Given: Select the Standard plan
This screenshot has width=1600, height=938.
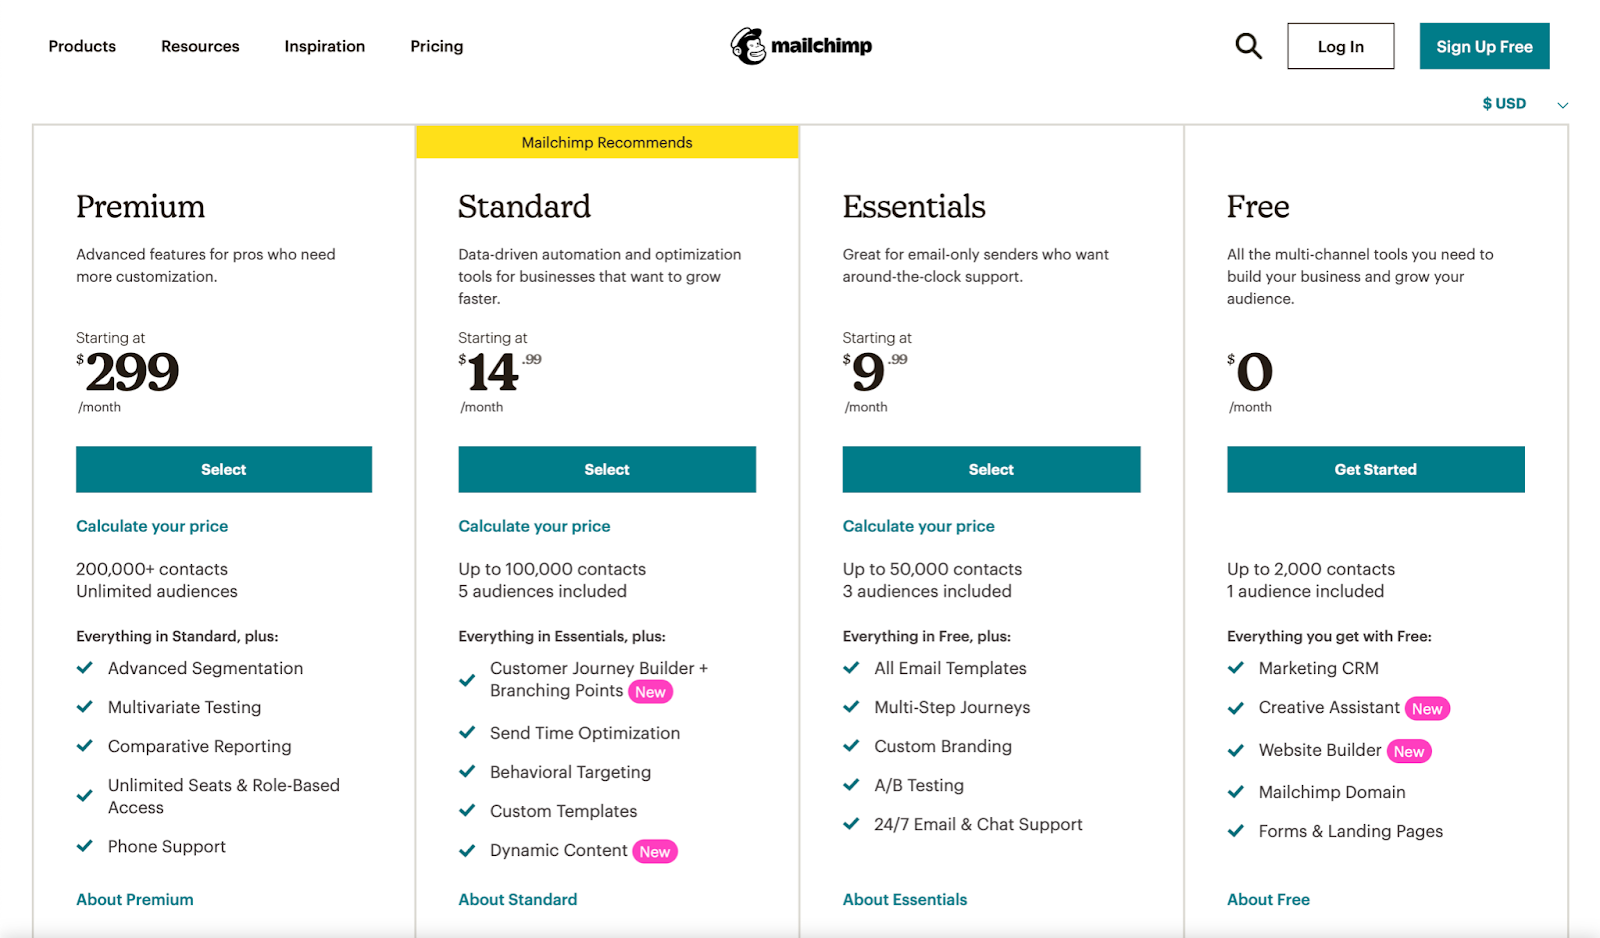Looking at the screenshot, I should pyautogui.click(x=607, y=469).
